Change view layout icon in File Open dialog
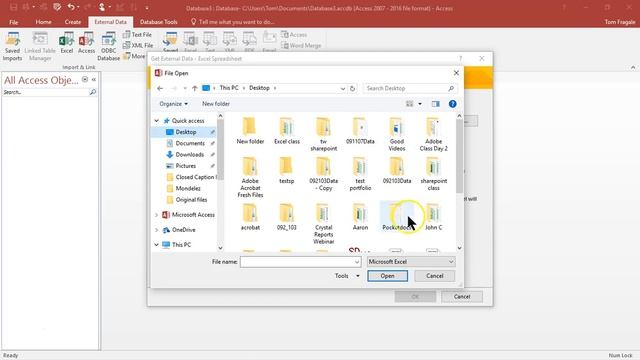This screenshot has width=640, height=360. click(409, 104)
